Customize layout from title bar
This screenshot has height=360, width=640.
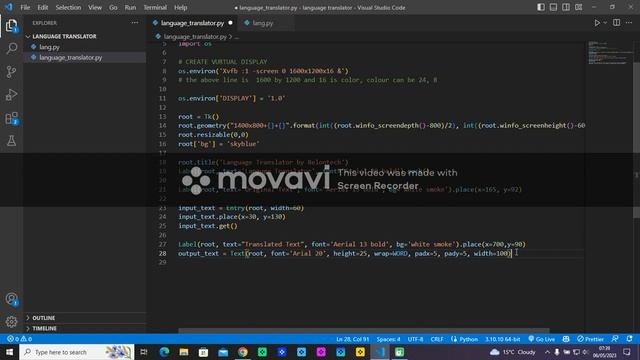[x=579, y=7]
